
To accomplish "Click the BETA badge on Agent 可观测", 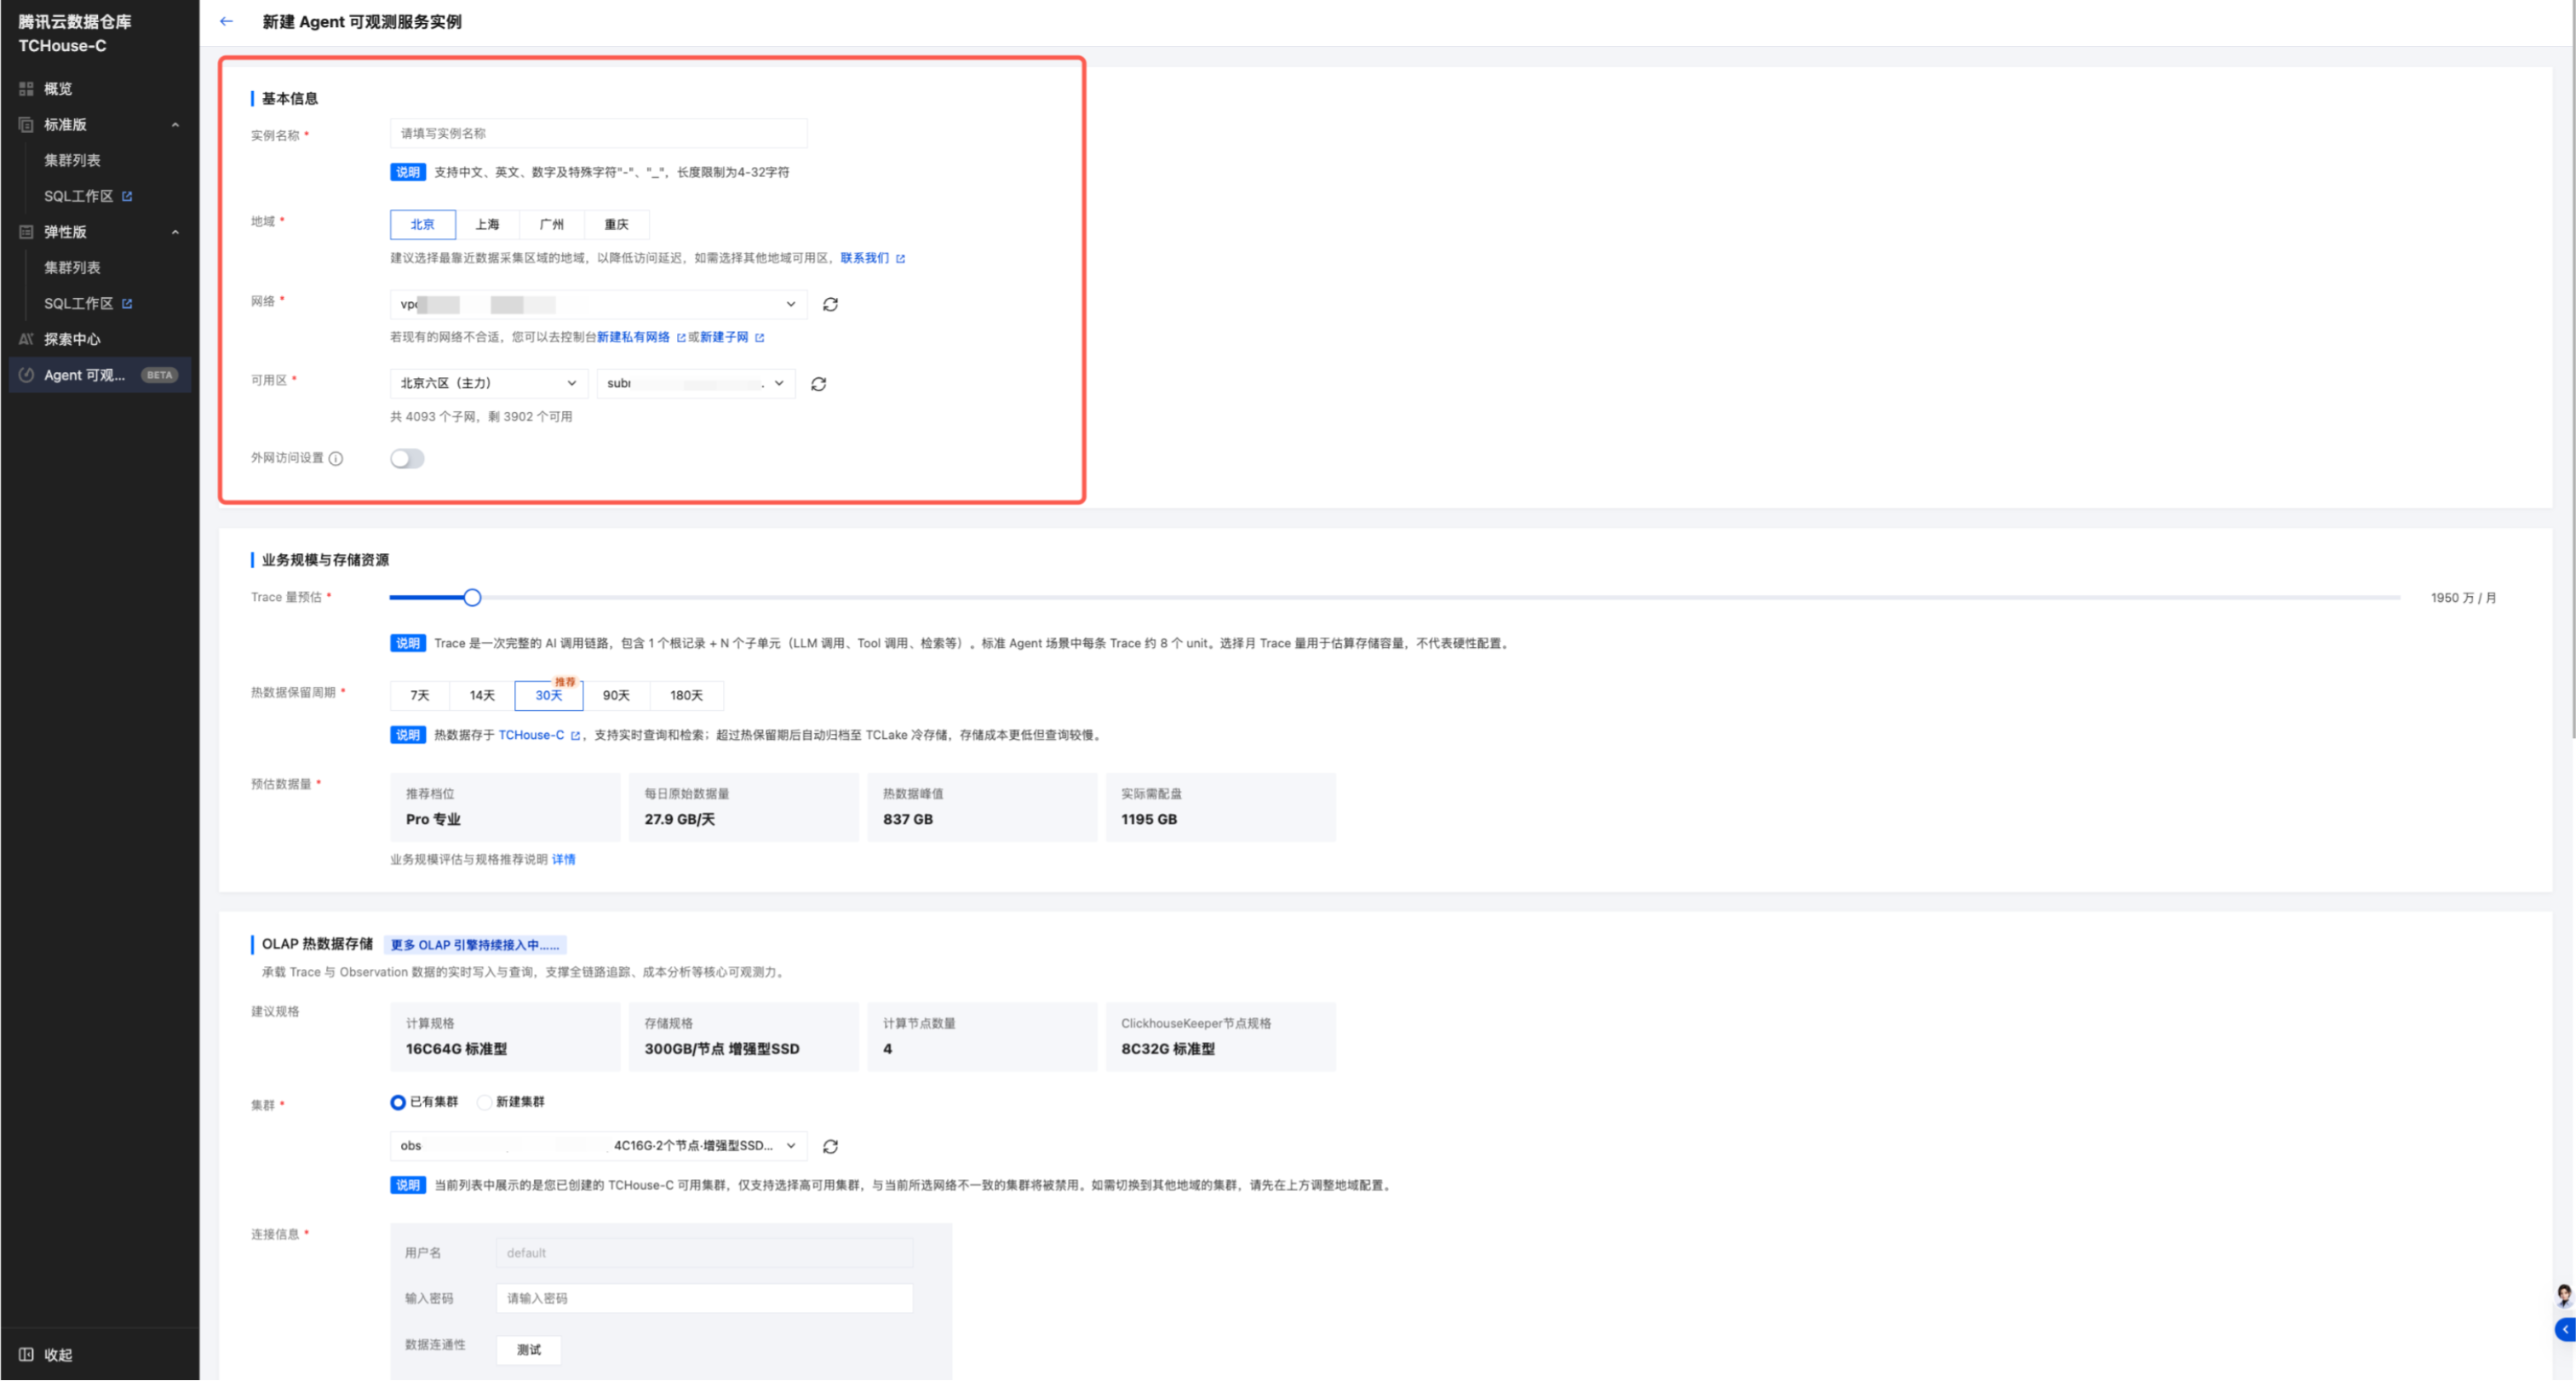I will 159,375.
